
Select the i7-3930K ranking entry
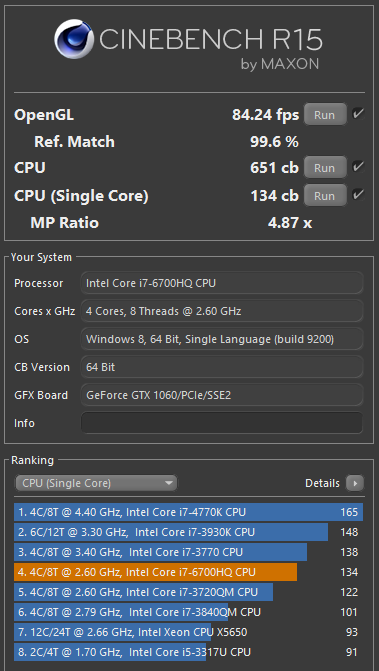[x=189, y=532]
